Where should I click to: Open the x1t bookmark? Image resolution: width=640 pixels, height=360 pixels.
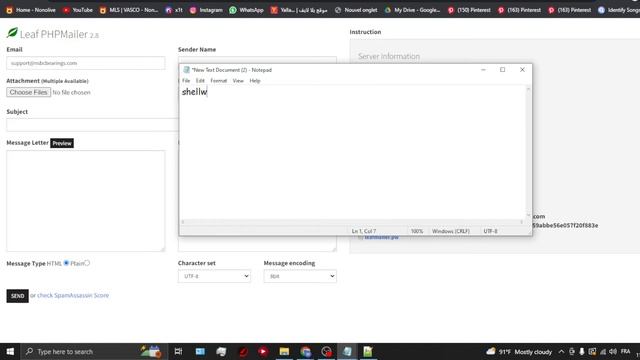[x=174, y=10]
